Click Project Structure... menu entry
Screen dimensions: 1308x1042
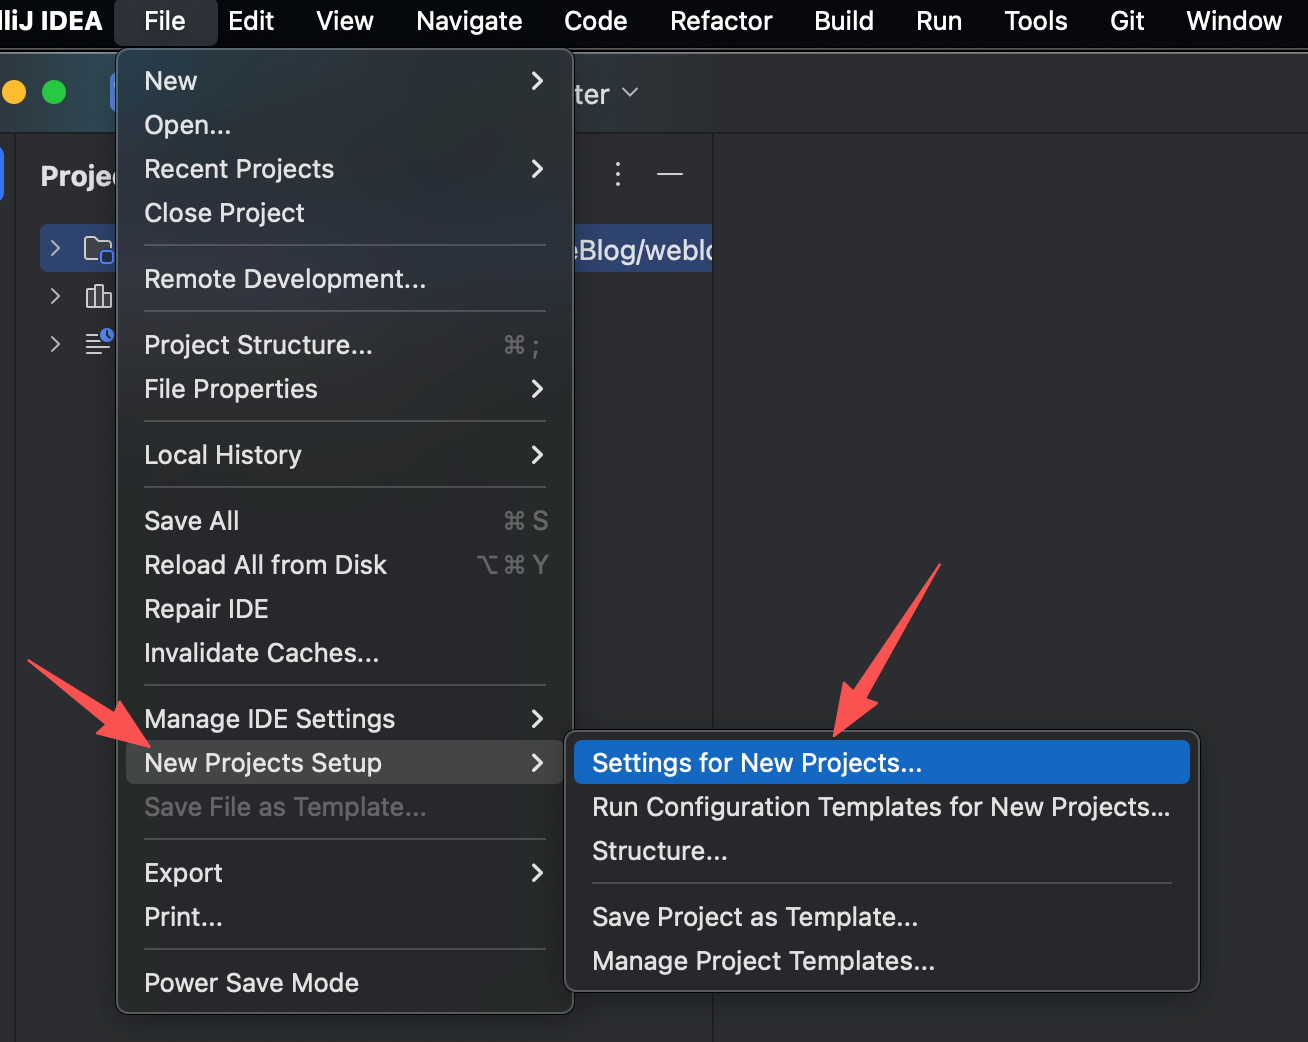click(x=258, y=345)
